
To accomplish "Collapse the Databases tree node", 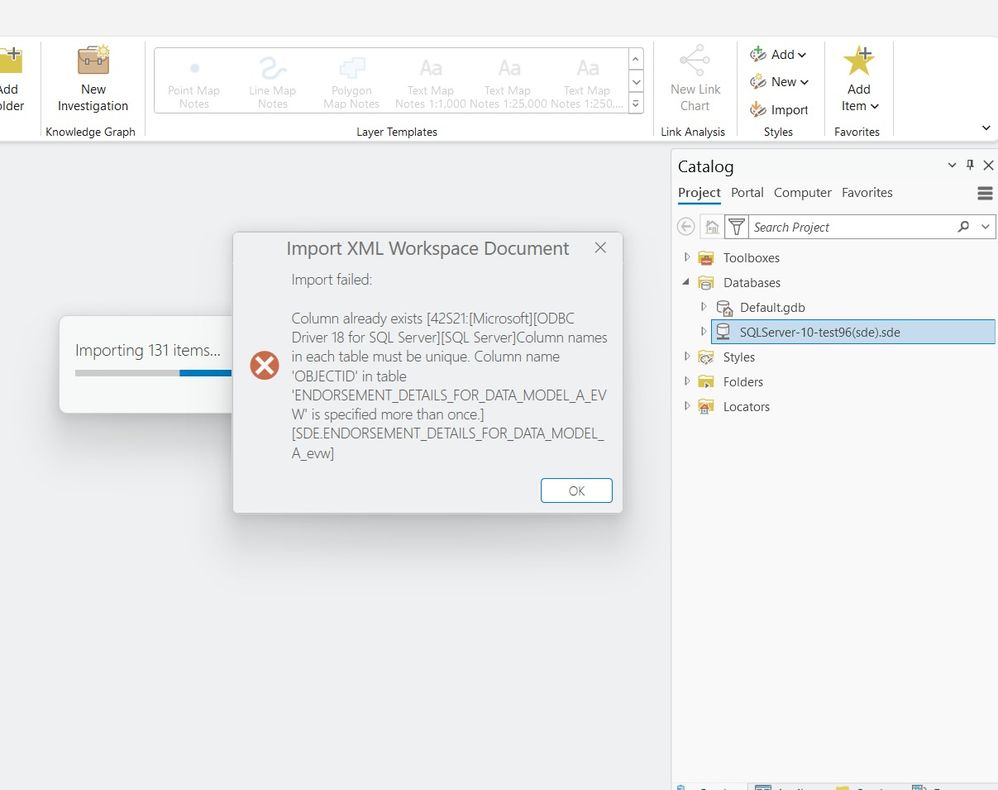I will pos(686,282).
